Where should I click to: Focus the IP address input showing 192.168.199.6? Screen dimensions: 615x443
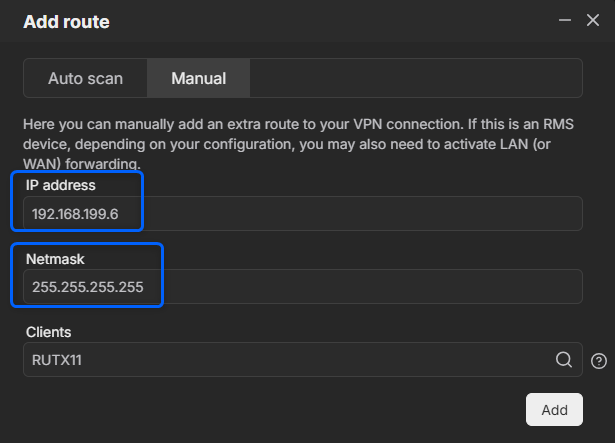[x=303, y=213]
